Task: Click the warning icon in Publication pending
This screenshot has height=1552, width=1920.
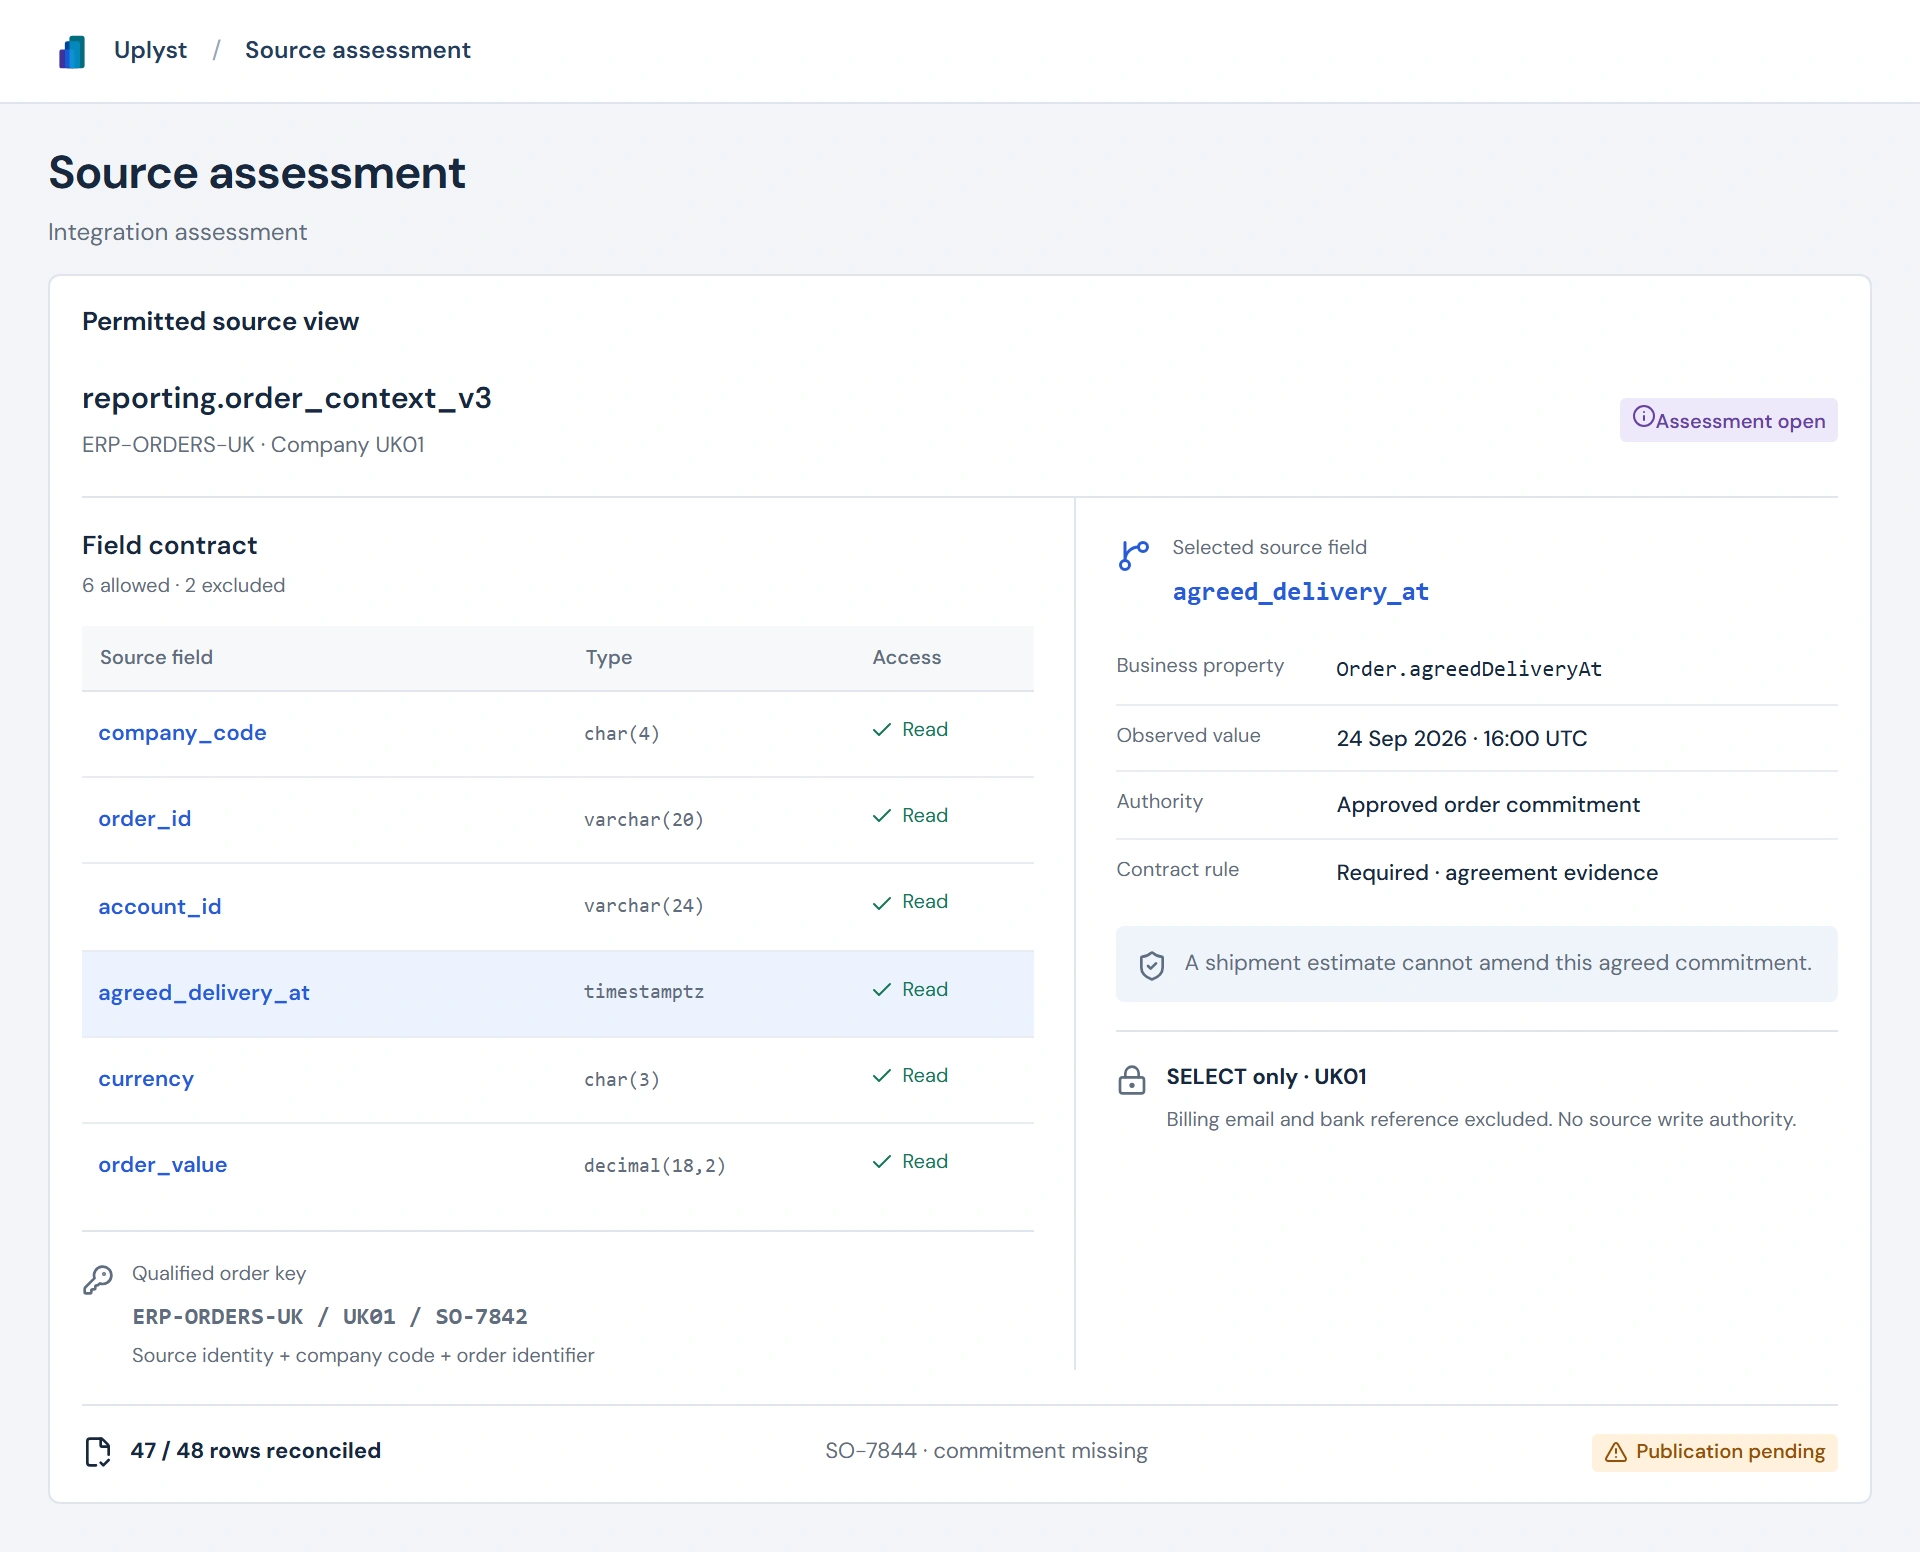Action: (x=1615, y=1452)
